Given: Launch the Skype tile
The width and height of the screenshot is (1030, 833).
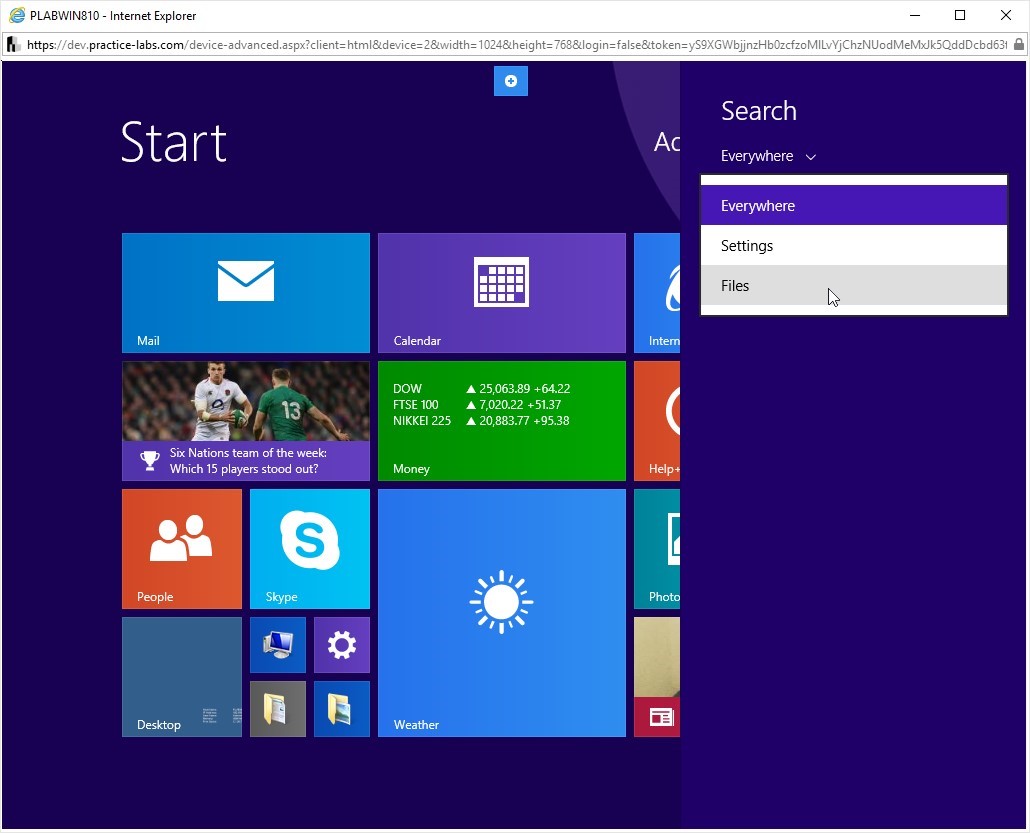Looking at the screenshot, I should click(x=310, y=549).
